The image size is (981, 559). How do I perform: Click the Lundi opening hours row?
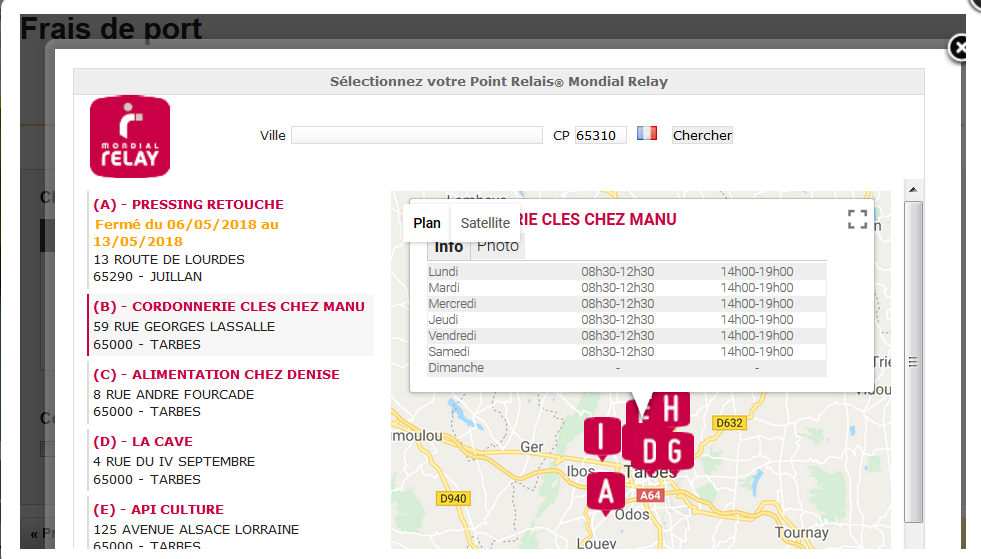(627, 272)
